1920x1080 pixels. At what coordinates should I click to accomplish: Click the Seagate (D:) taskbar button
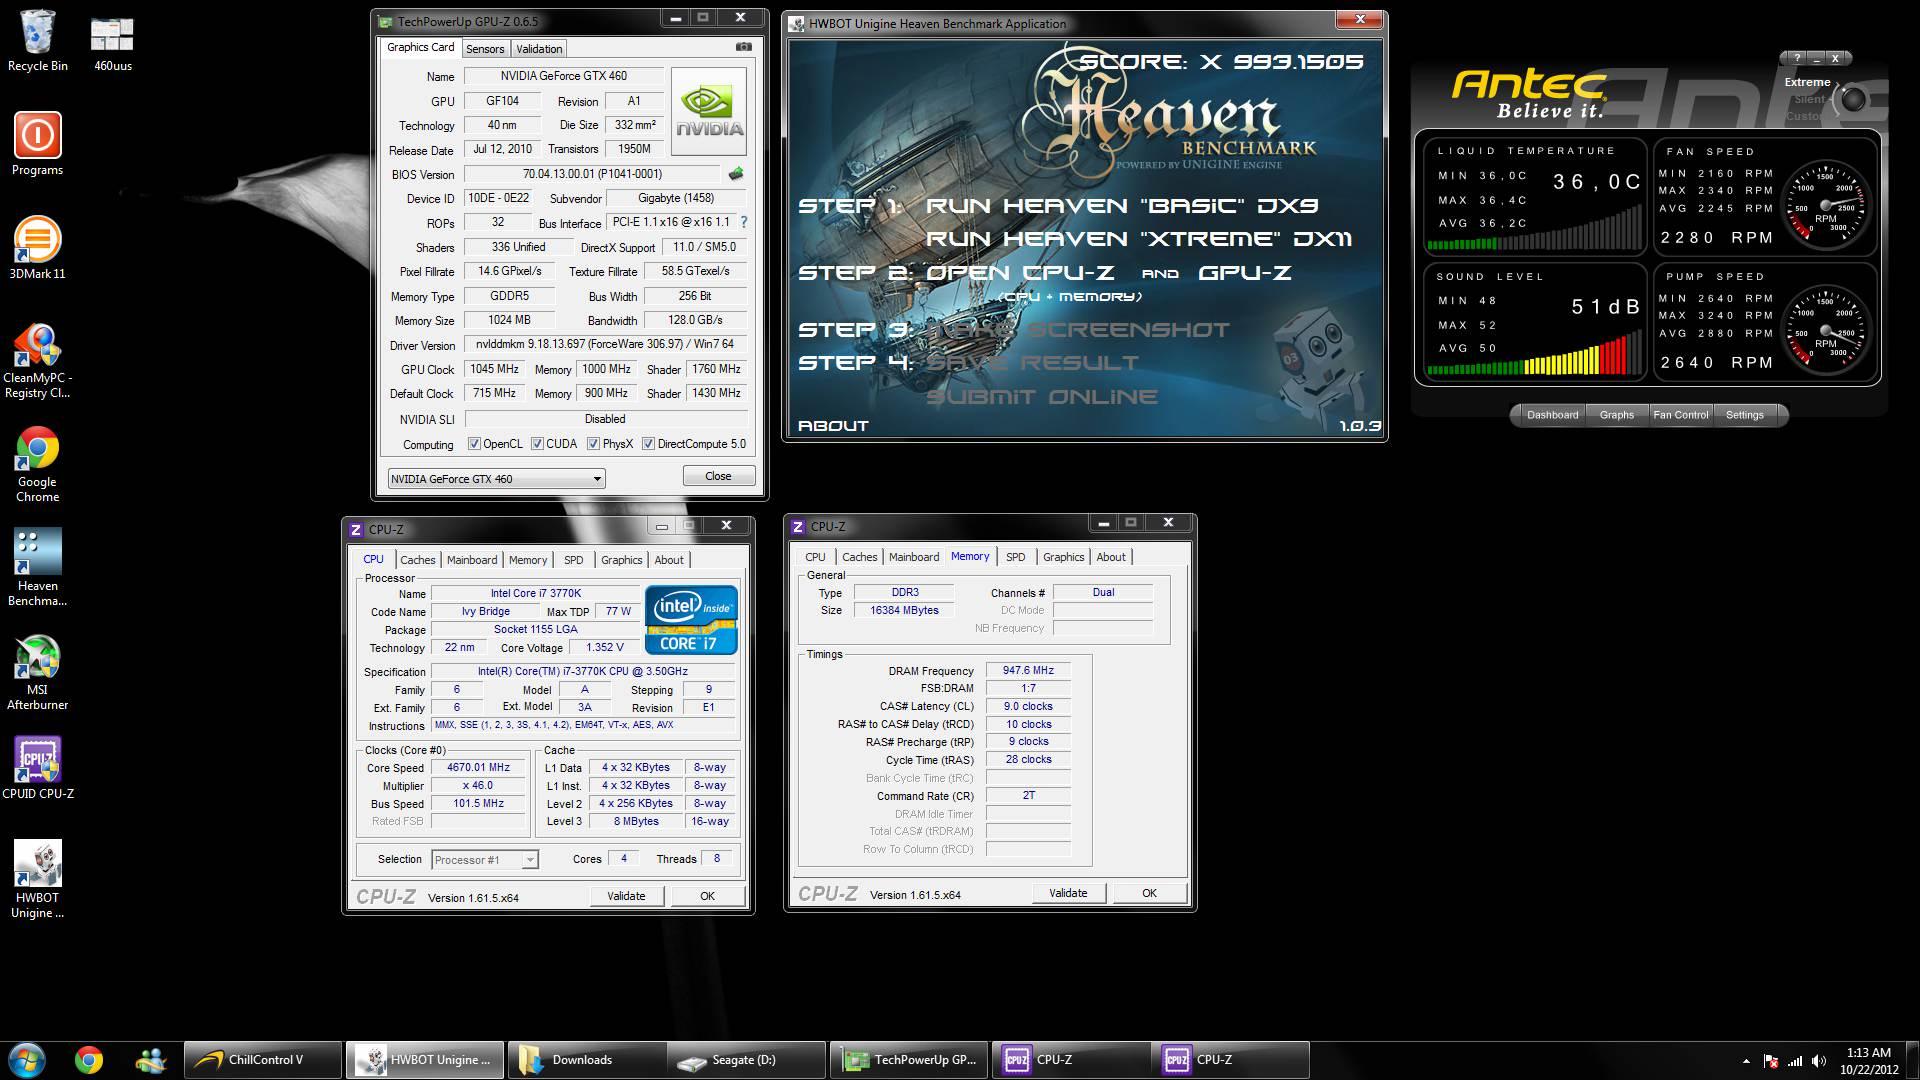click(x=746, y=1060)
